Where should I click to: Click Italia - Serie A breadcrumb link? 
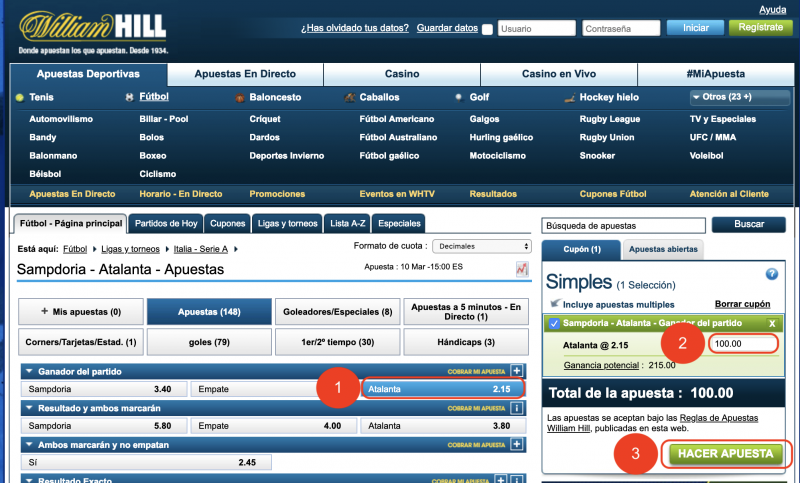[x=201, y=249]
